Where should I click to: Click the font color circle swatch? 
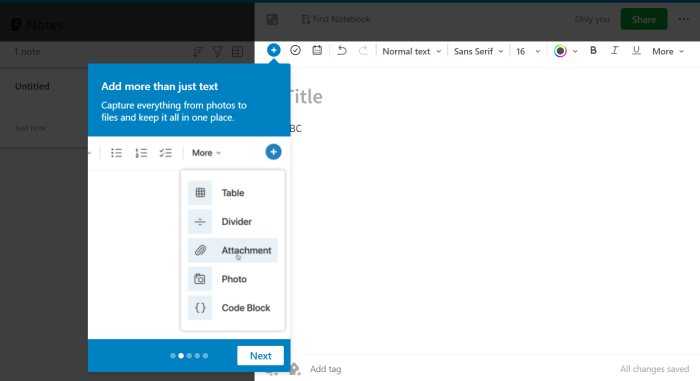pos(560,51)
